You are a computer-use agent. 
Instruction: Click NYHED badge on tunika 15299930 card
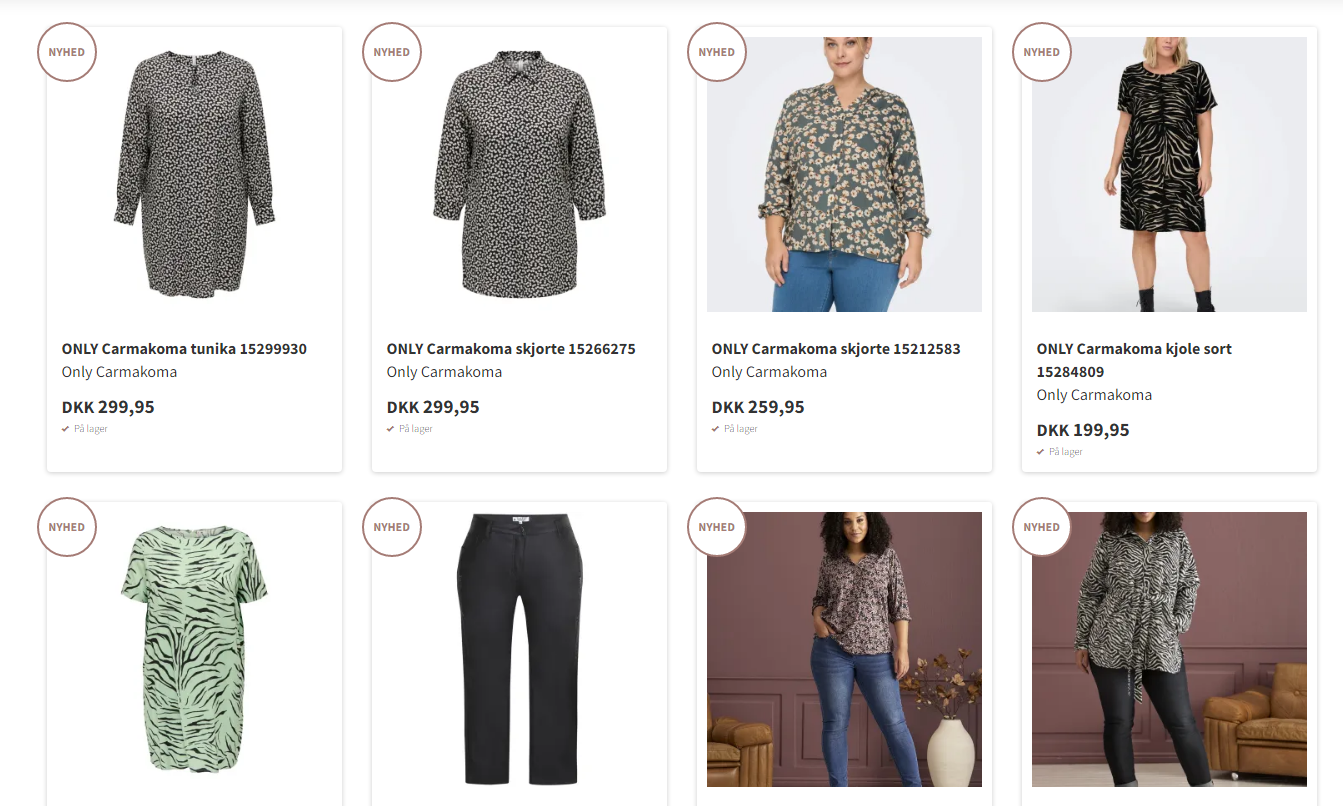pyautogui.click(x=67, y=52)
